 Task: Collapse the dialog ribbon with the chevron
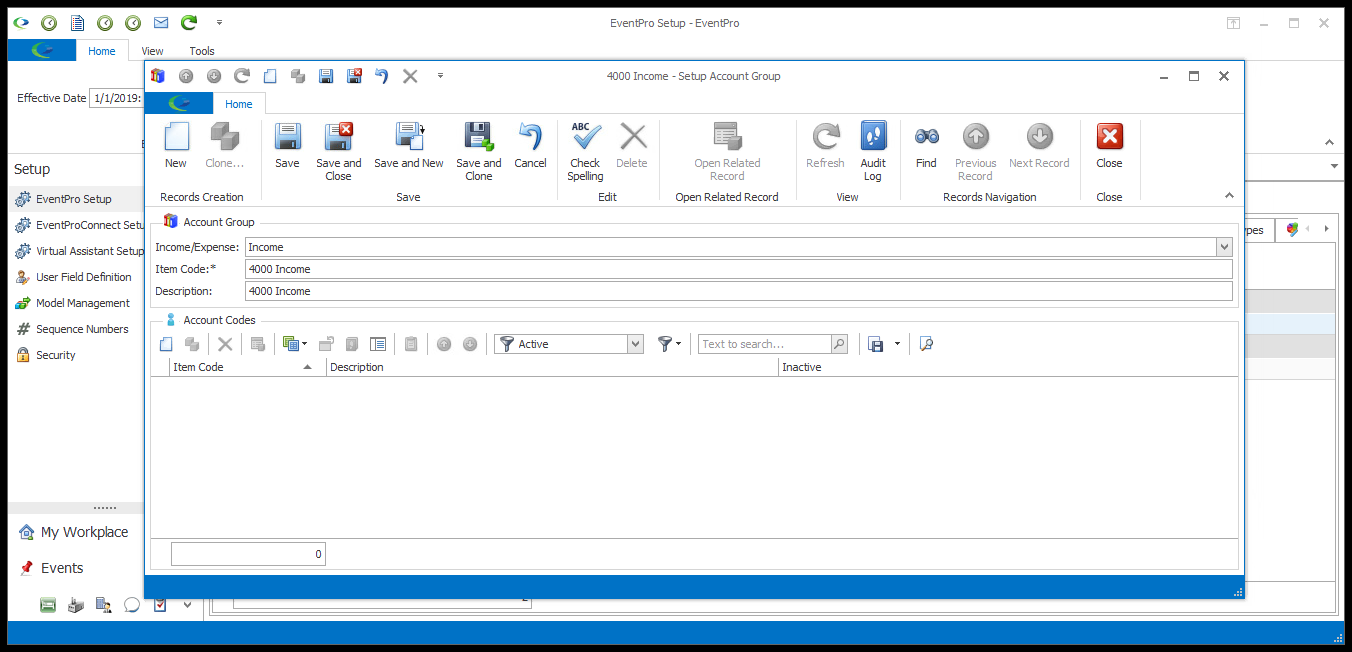(x=1229, y=196)
